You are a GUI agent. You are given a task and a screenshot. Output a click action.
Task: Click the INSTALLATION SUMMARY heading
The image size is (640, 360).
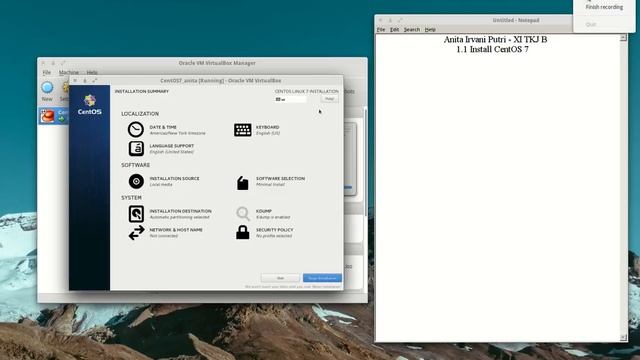click(142, 91)
